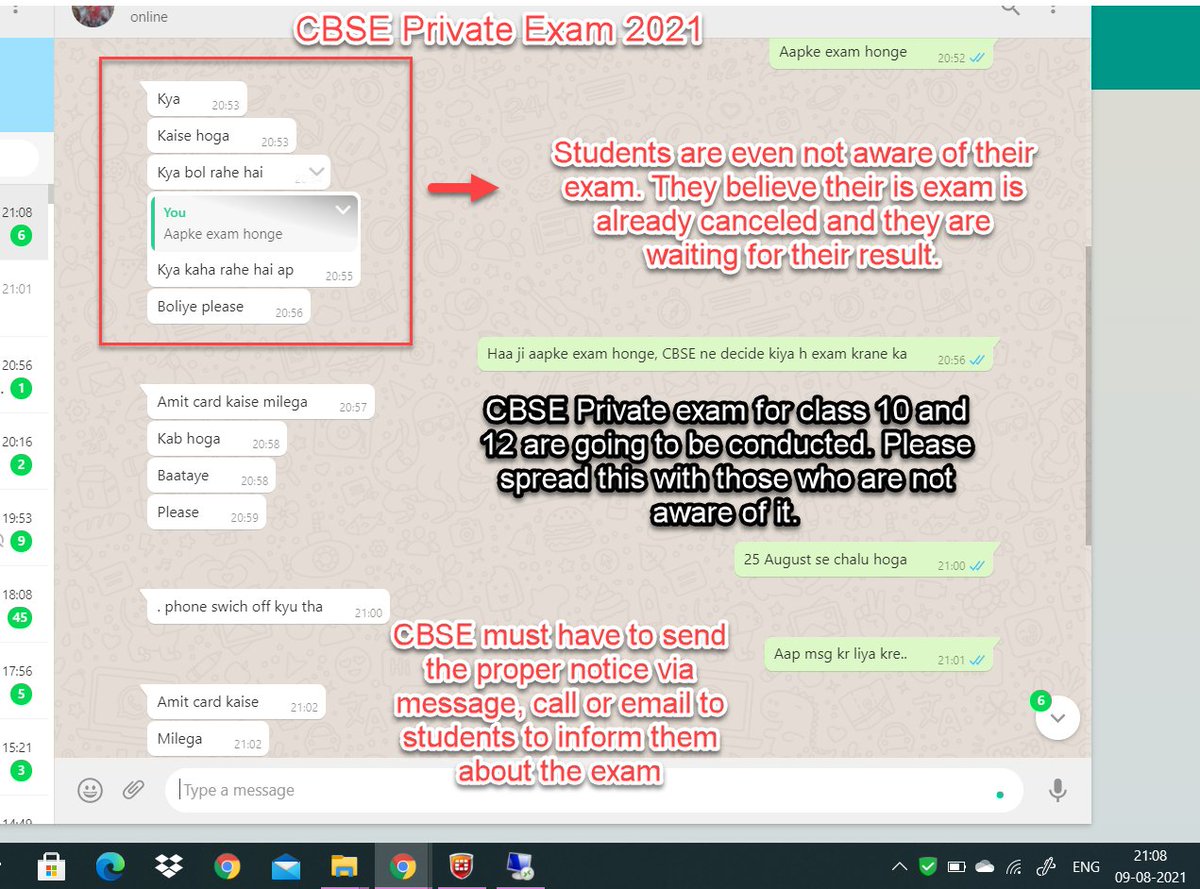1200x889 pixels.
Task: Launch Microsoft Edge from taskbar
Action: pos(109,866)
